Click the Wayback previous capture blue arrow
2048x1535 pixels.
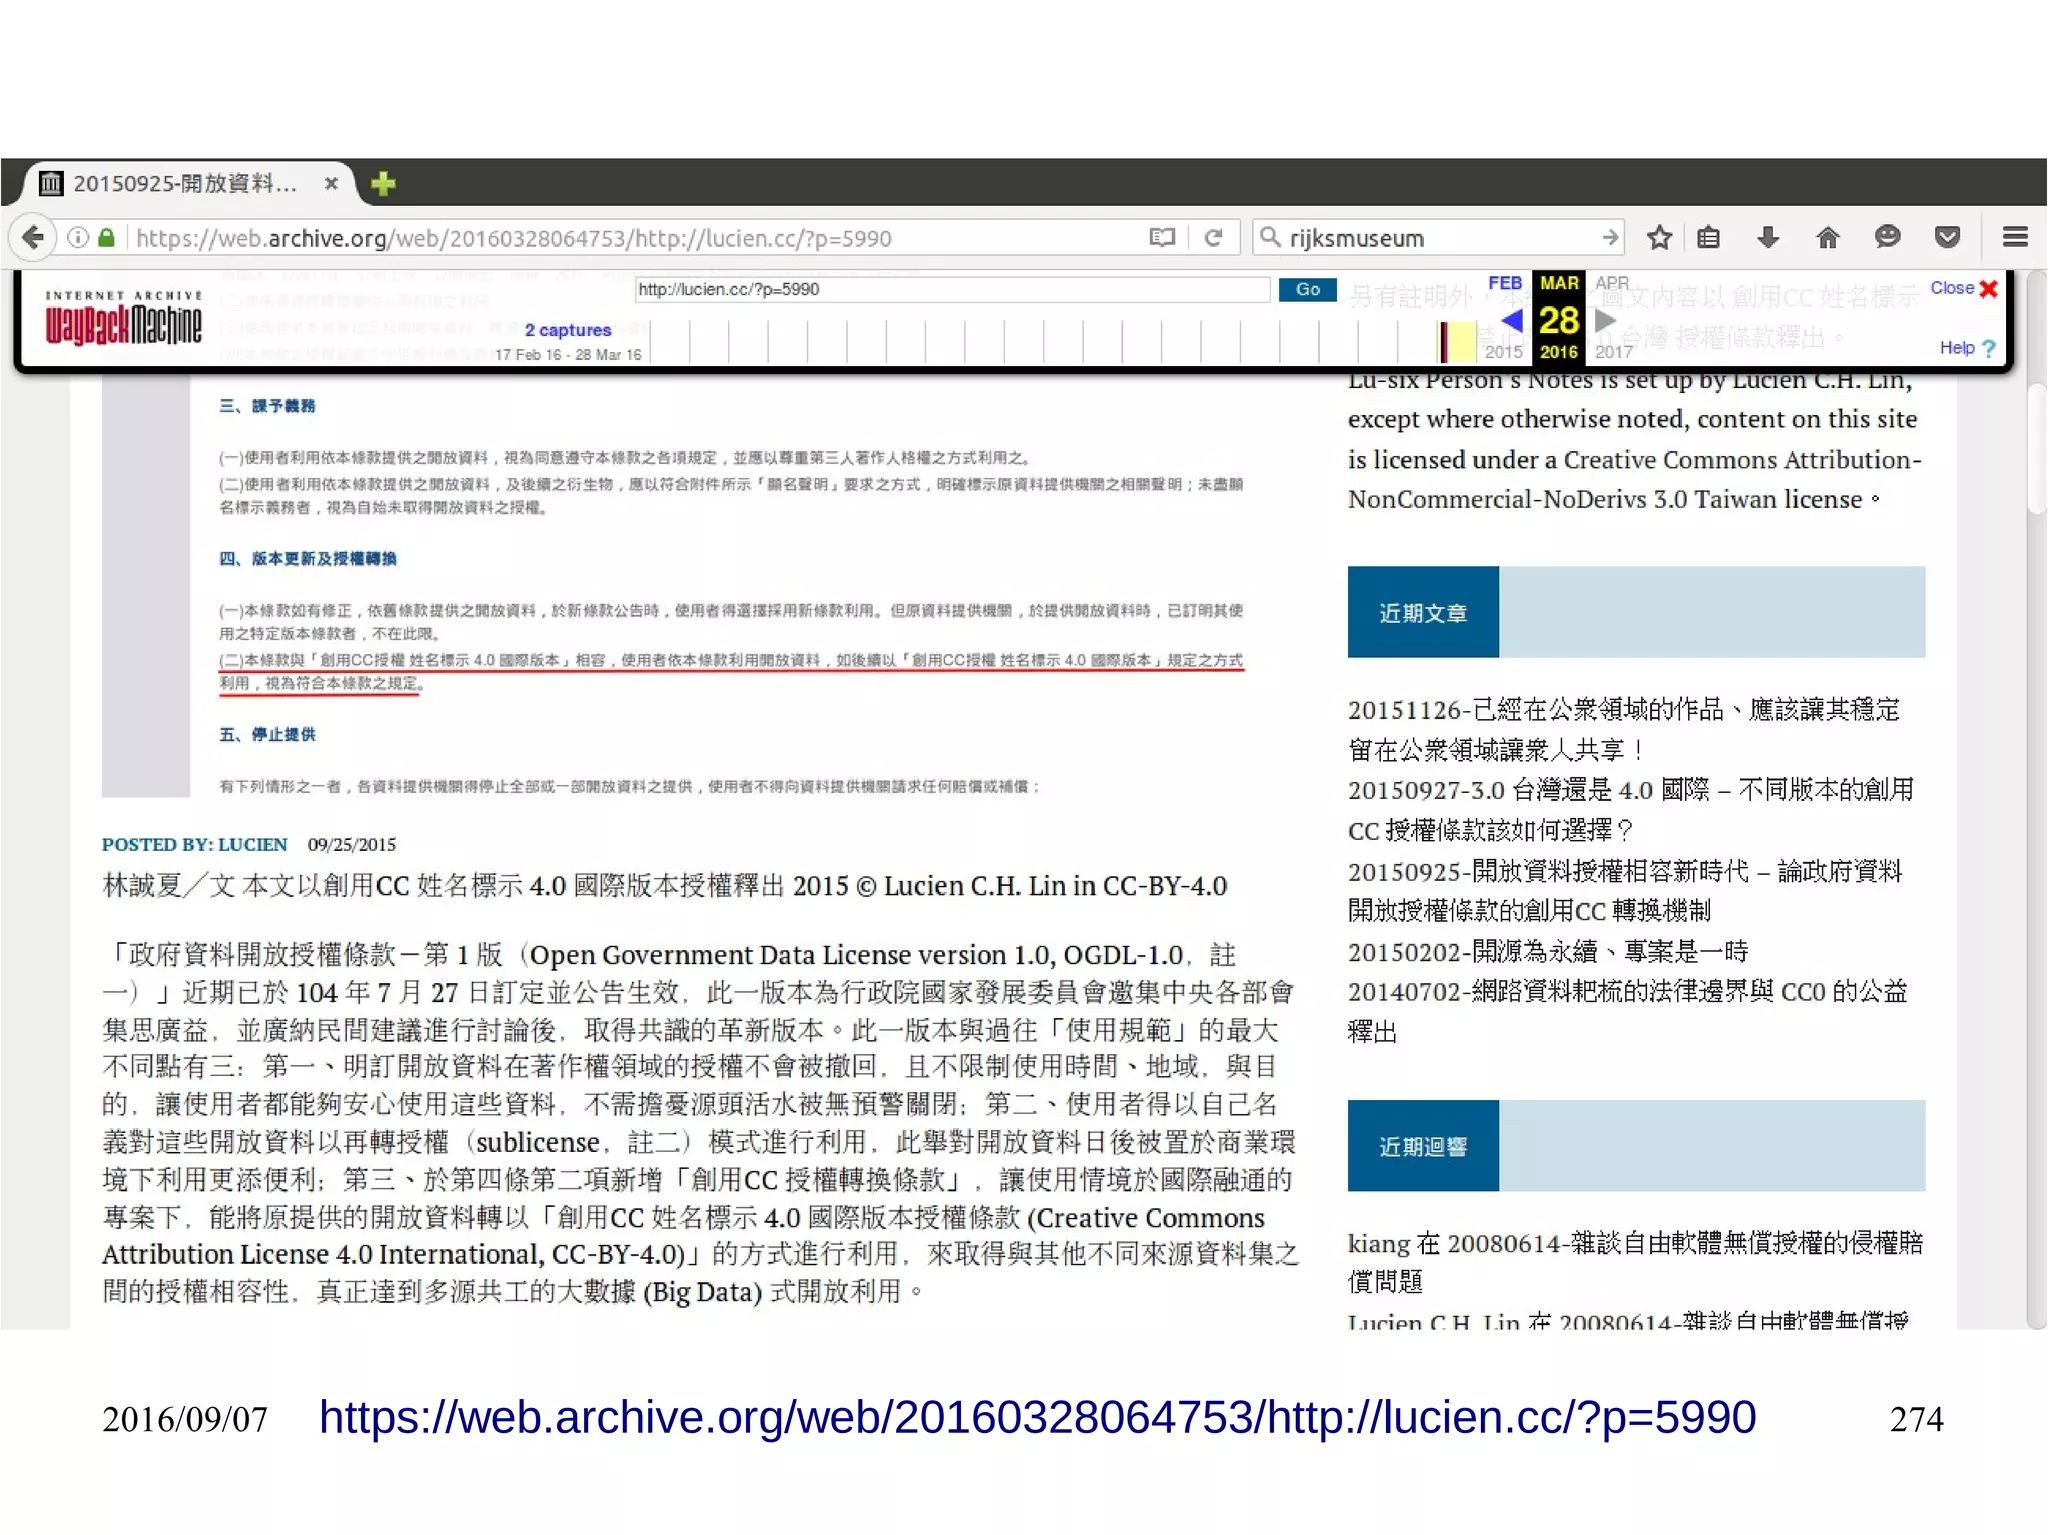click(x=1512, y=320)
